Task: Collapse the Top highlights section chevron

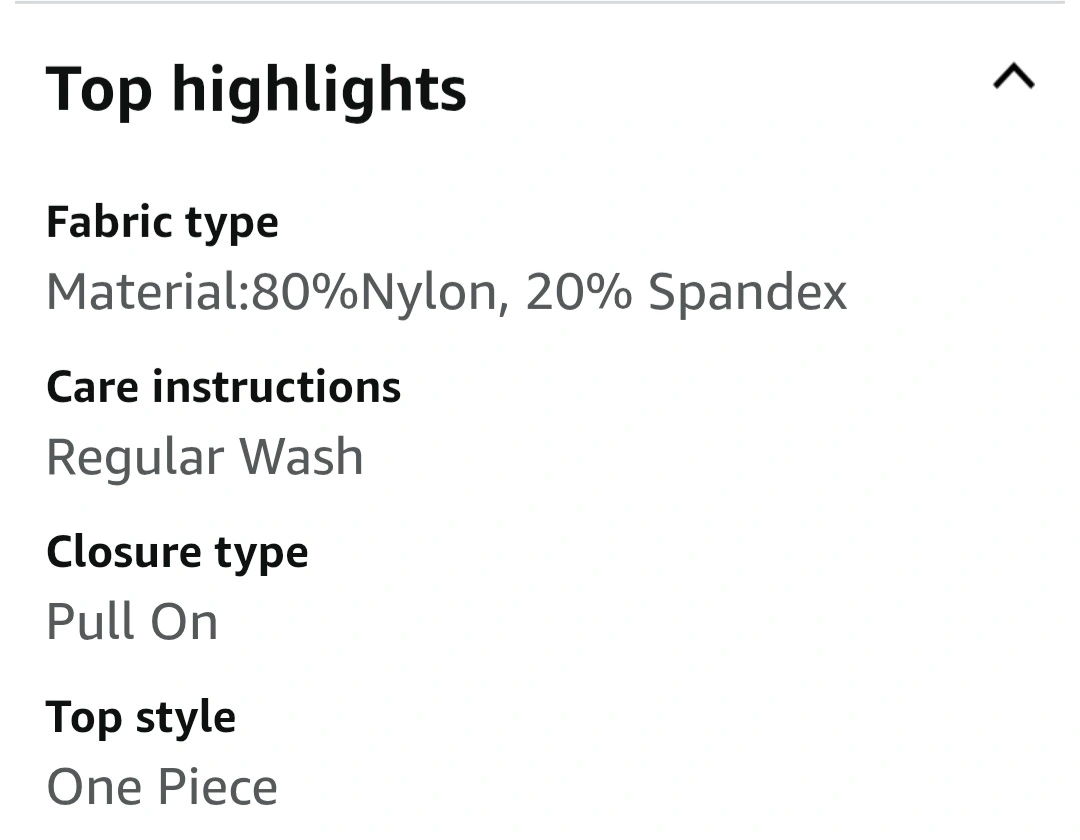Action: (x=1013, y=77)
